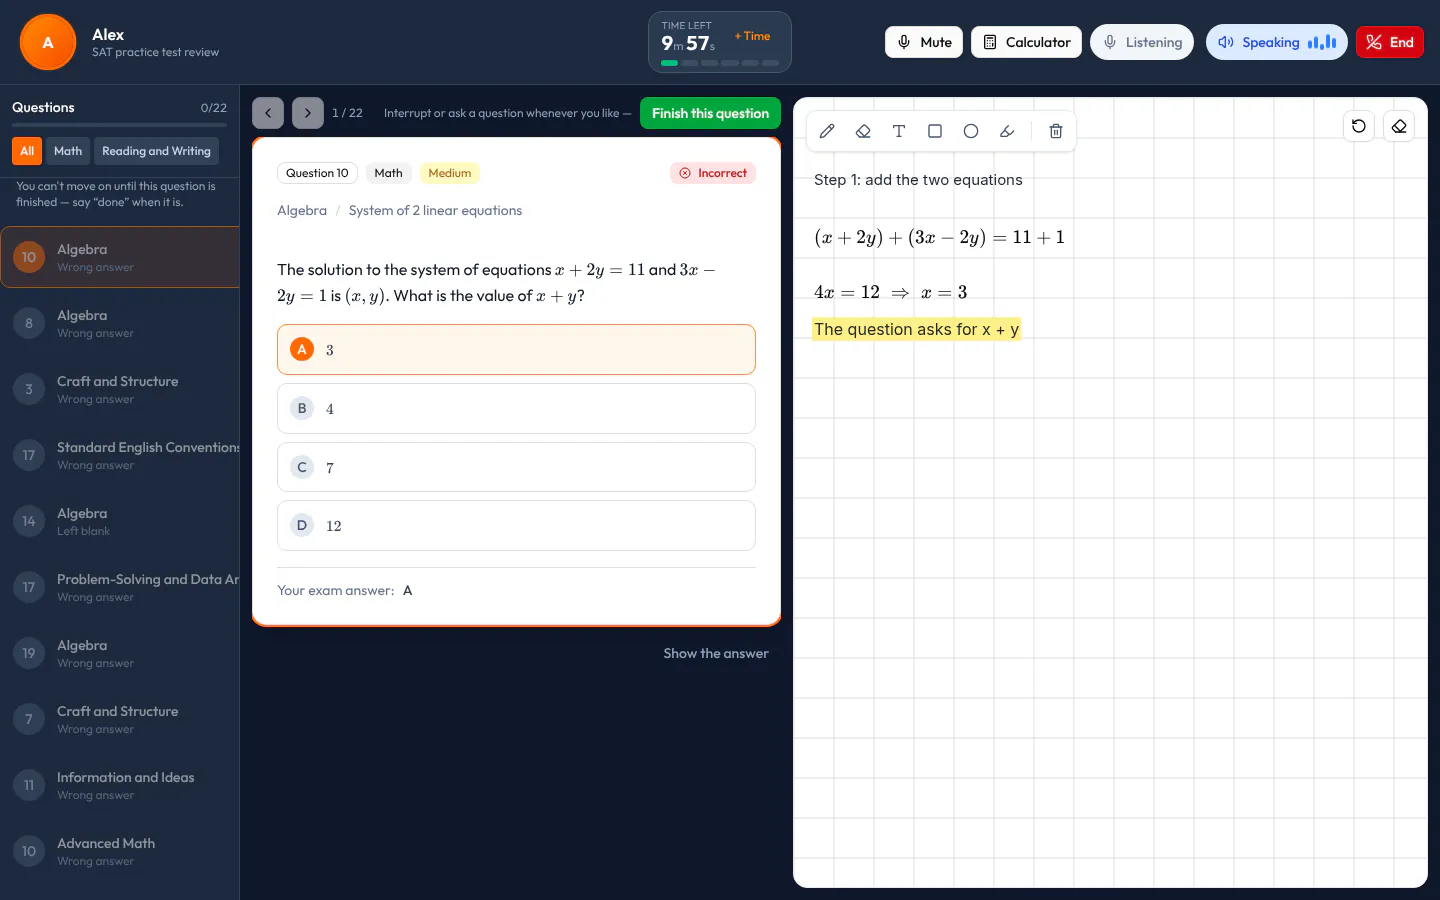Click the Questions progress bar under 0/22

[x=120, y=125]
